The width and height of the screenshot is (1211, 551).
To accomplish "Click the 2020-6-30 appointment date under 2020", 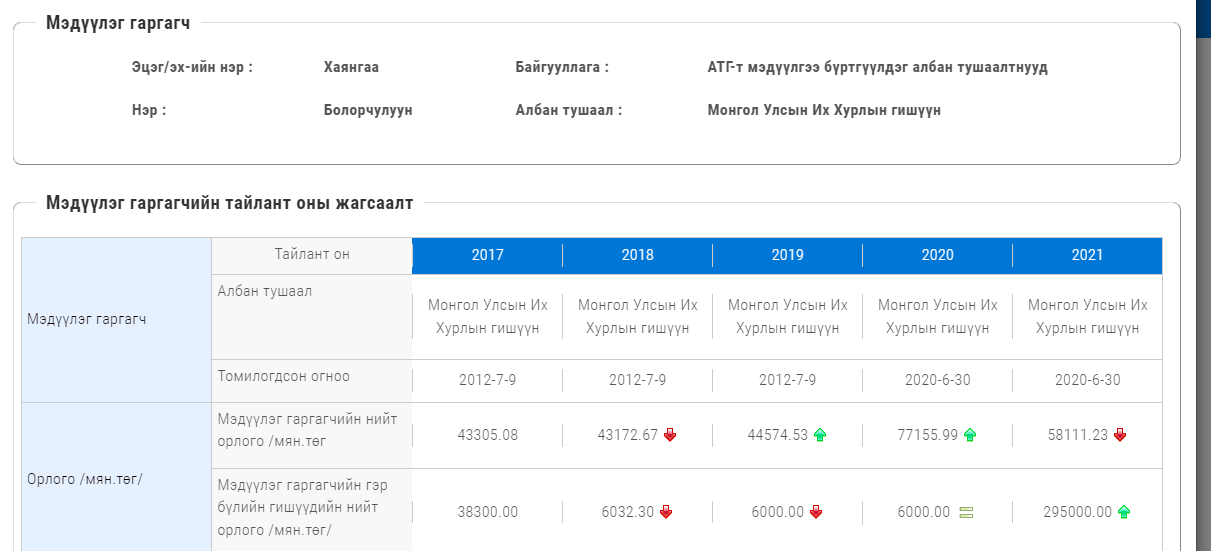I will click(937, 380).
